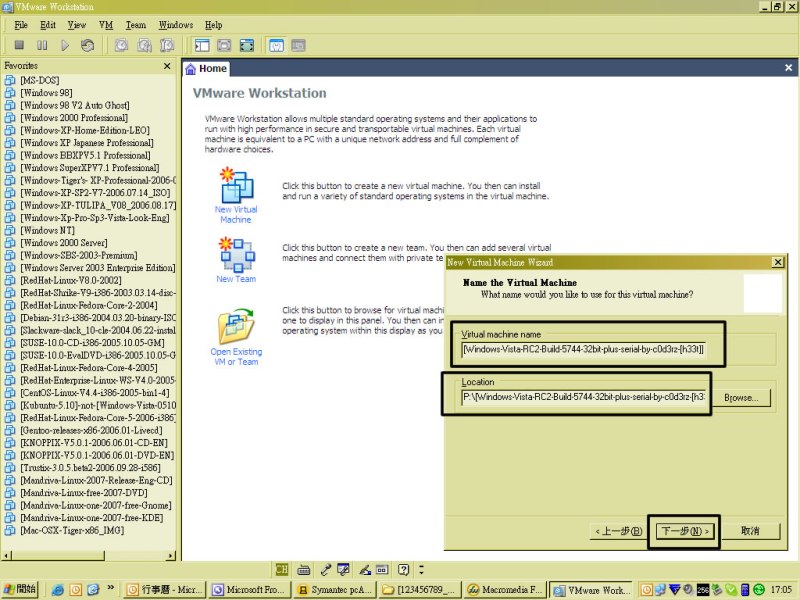The image size is (800, 600).
Task: Click the Browse... button in the wizard
Action: click(741, 397)
